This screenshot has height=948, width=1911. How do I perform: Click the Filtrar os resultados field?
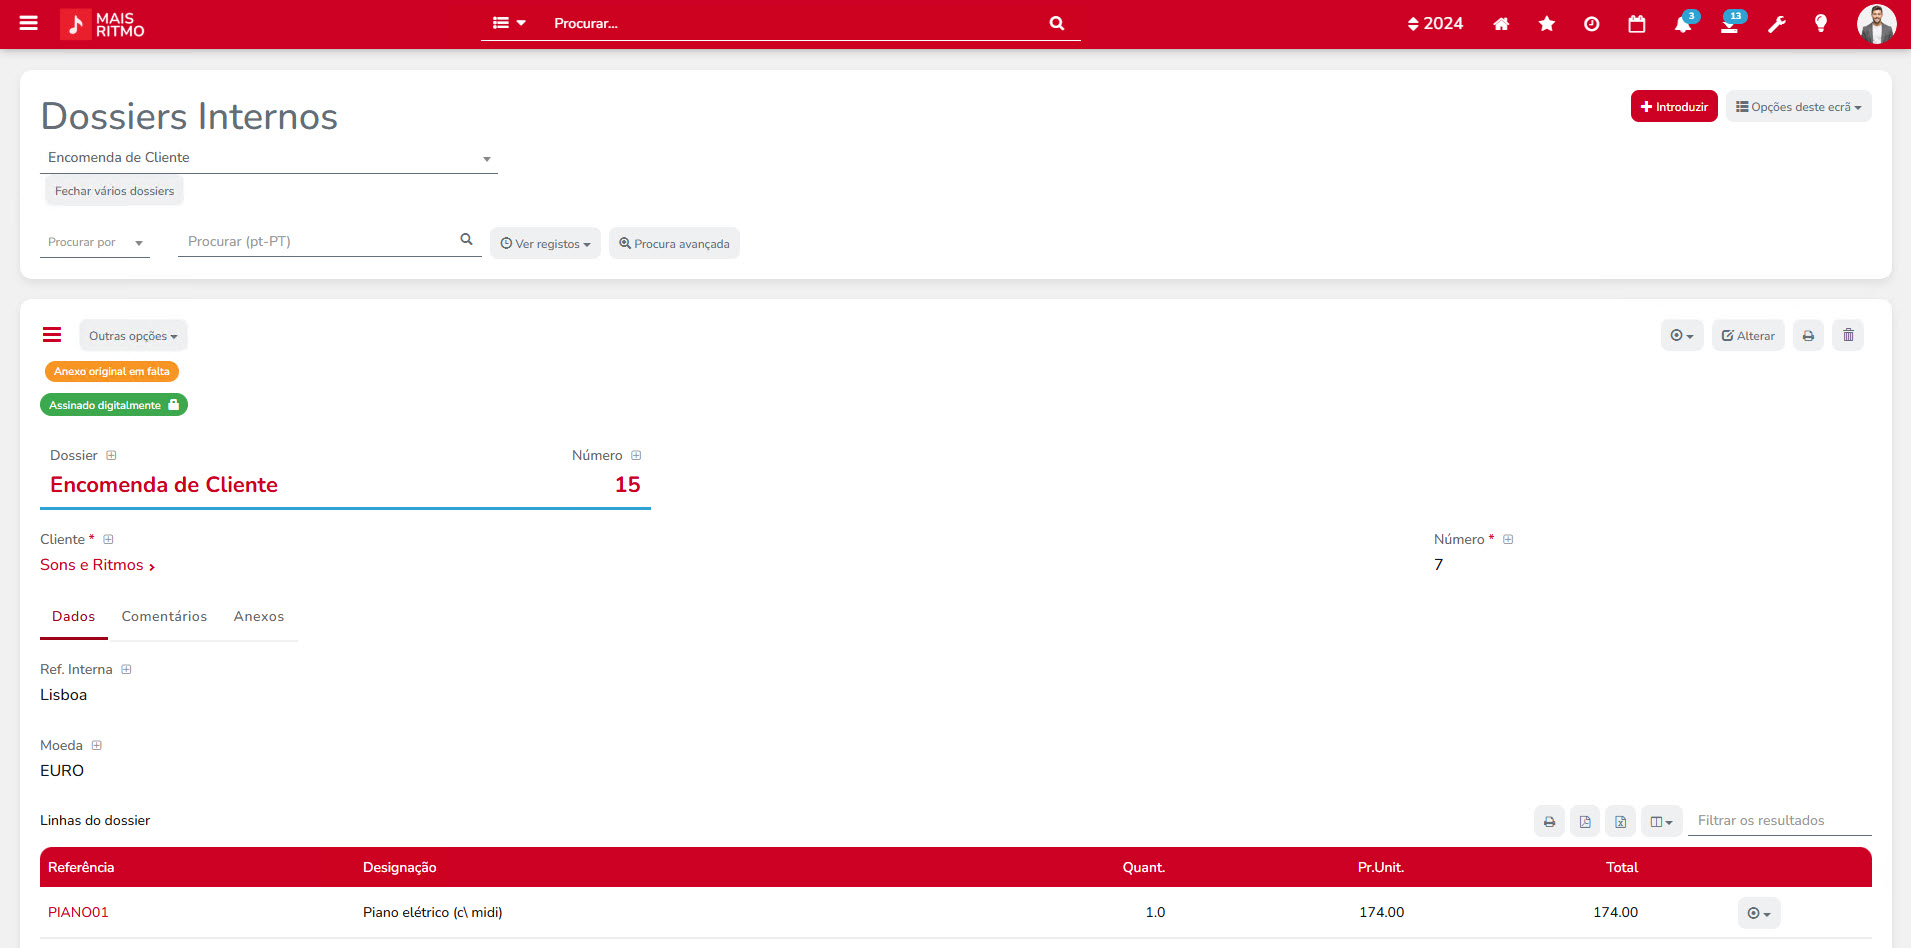pyautogui.click(x=1778, y=821)
